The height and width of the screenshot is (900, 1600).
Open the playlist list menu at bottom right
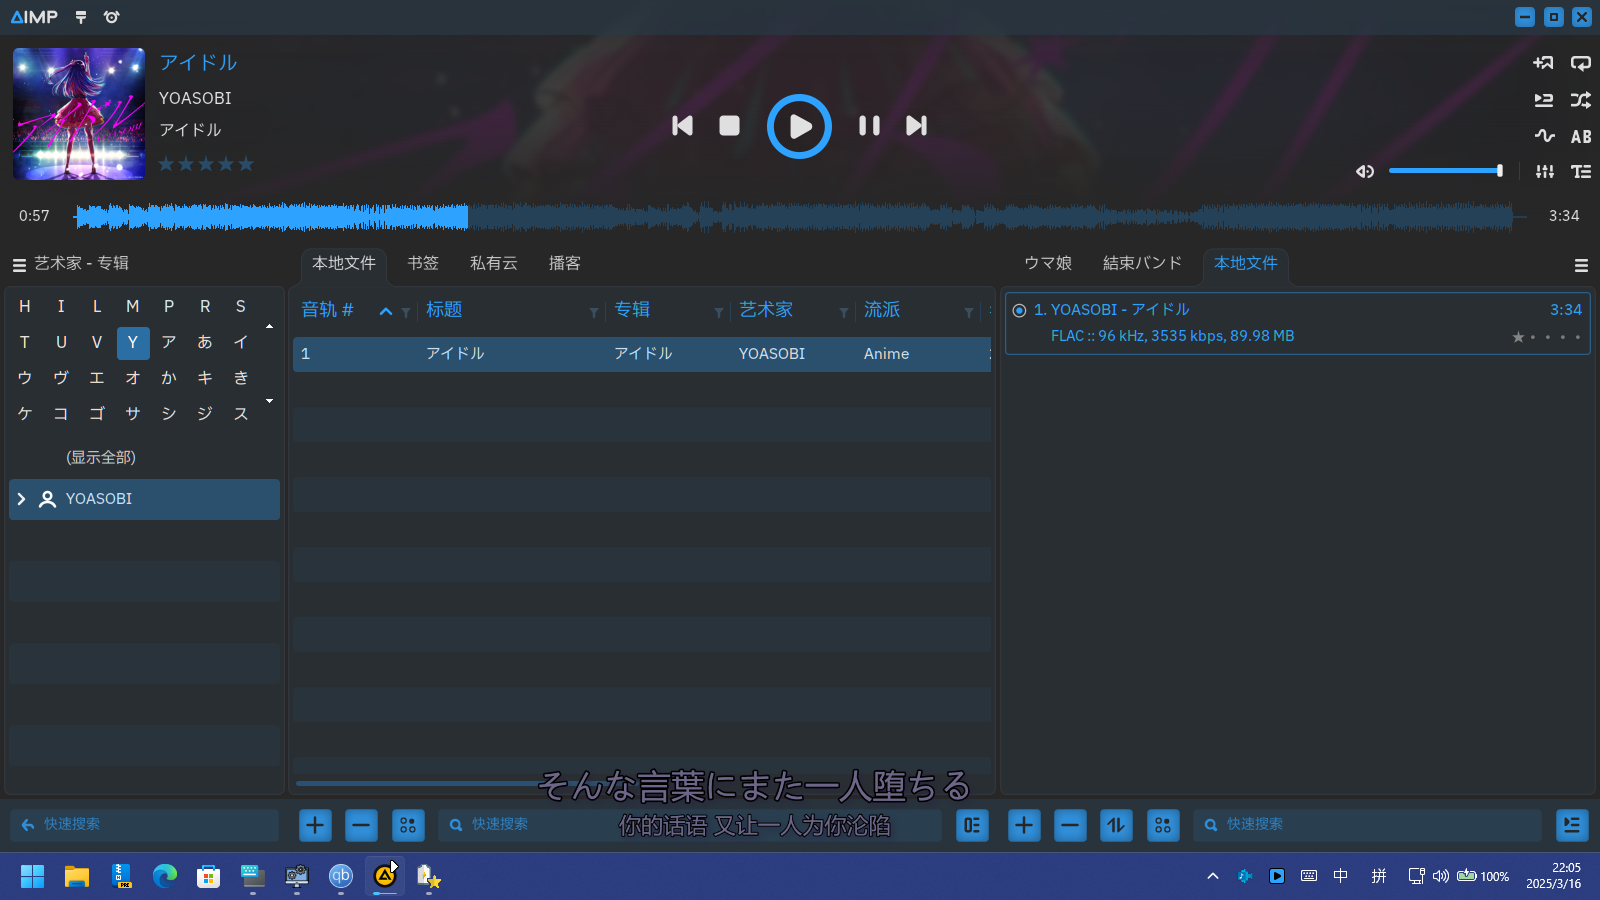click(1573, 825)
